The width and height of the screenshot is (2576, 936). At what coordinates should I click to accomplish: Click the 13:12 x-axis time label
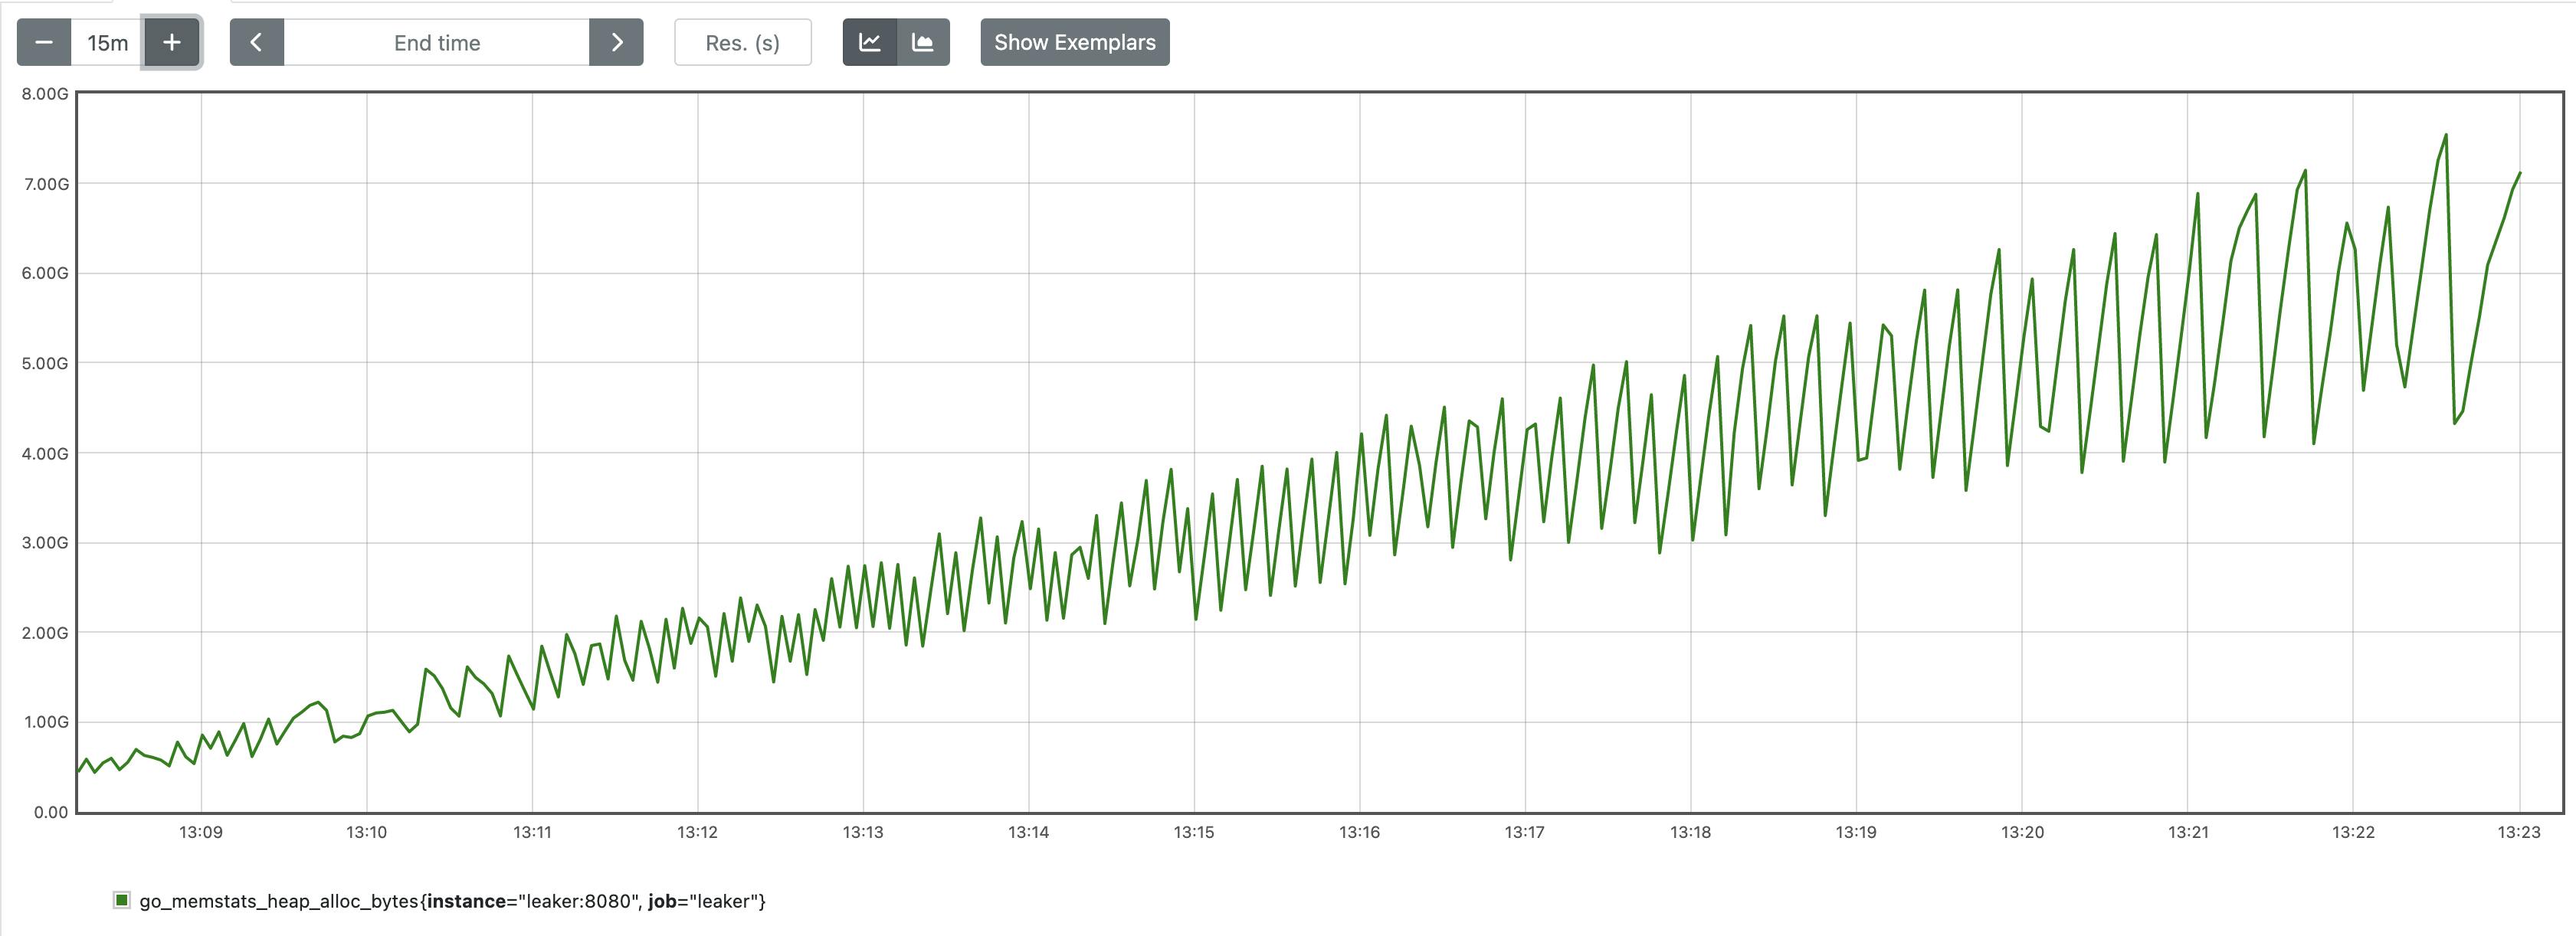click(x=698, y=832)
